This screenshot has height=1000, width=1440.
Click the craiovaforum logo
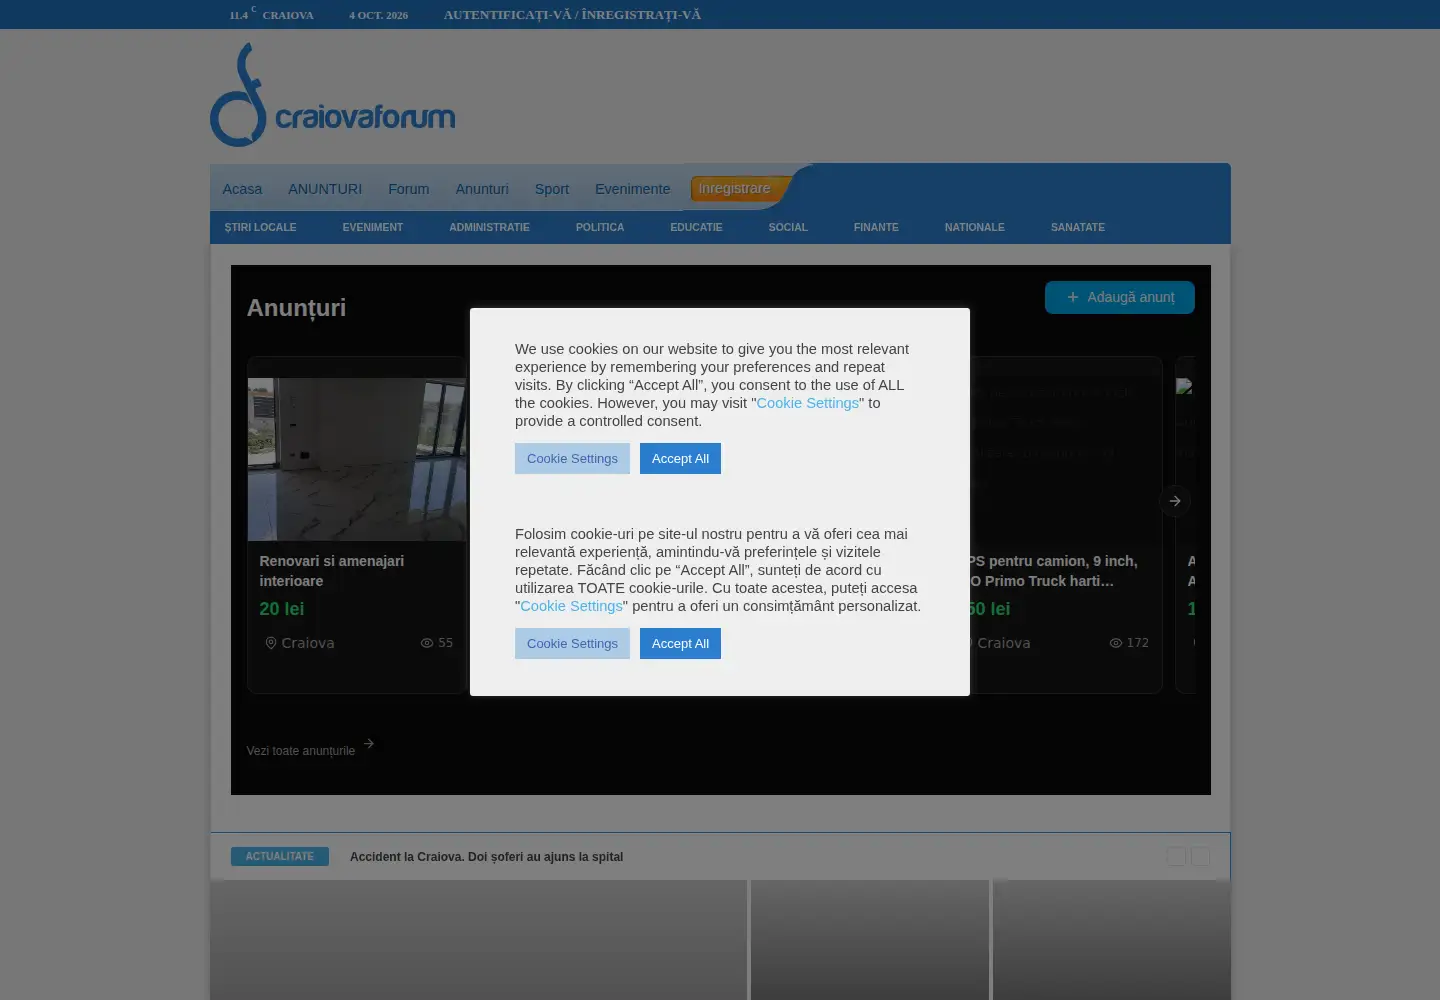click(332, 95)
